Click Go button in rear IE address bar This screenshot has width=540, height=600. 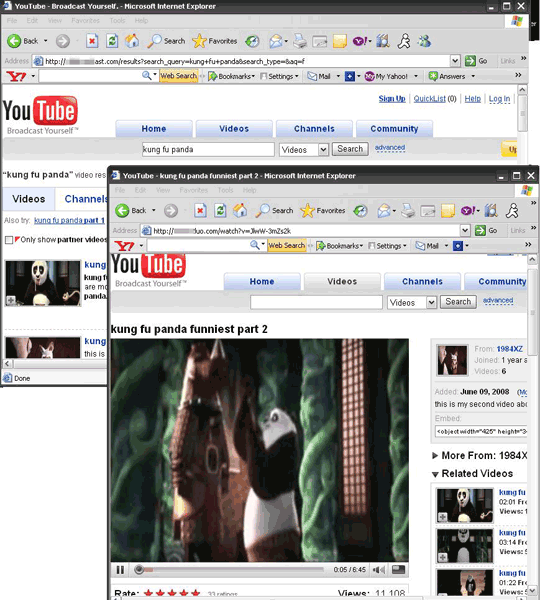pyautogui.click(x=476, y=61)
